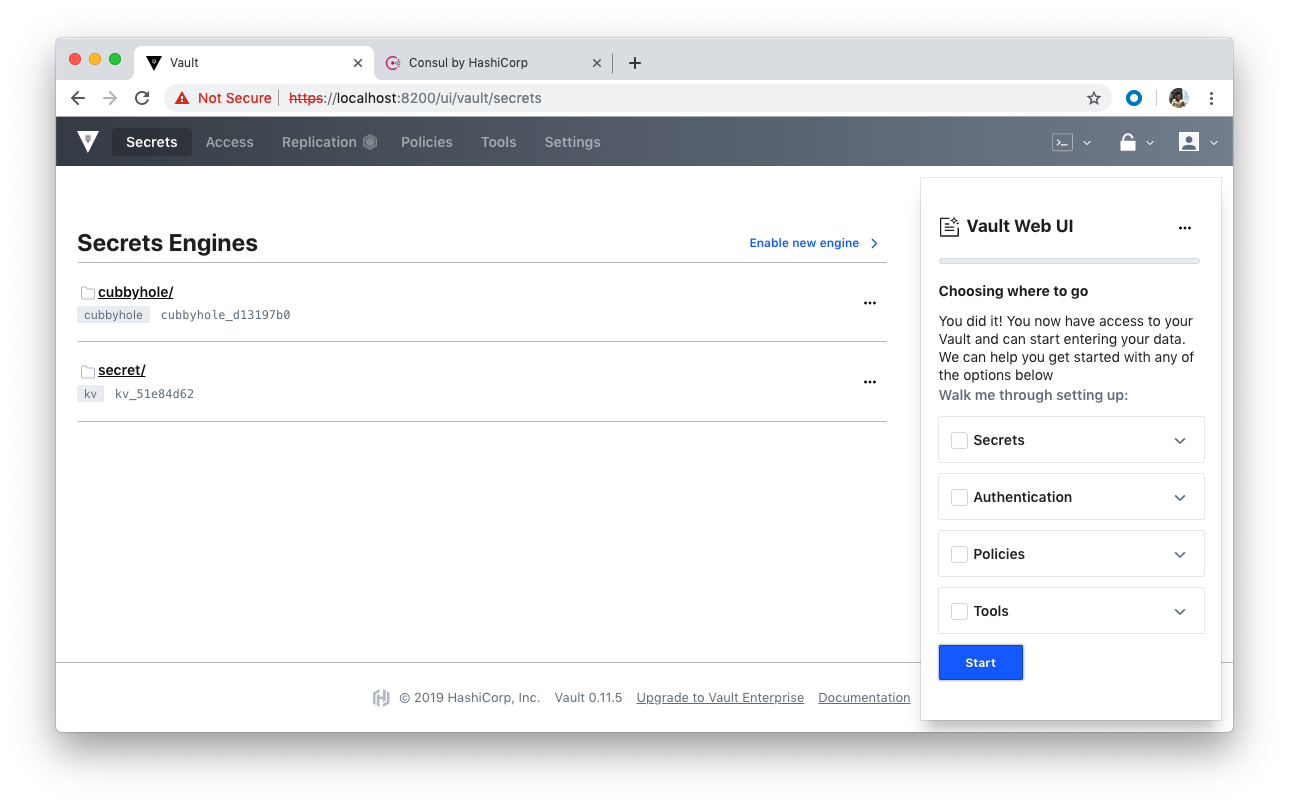
Task: Open the user profile icon
Action: pyautogui.click(x=1189, y=142)
